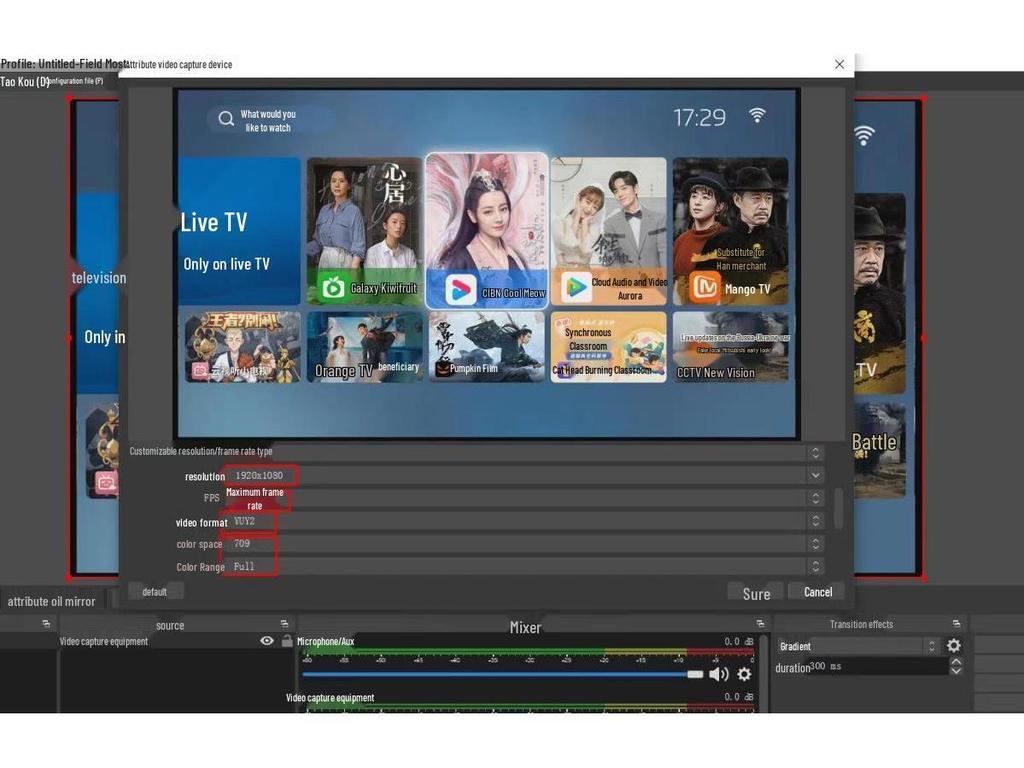Screen dimensions: 1024x768
Task: Click the 1920x1080 resolution value
Action: 259,475
